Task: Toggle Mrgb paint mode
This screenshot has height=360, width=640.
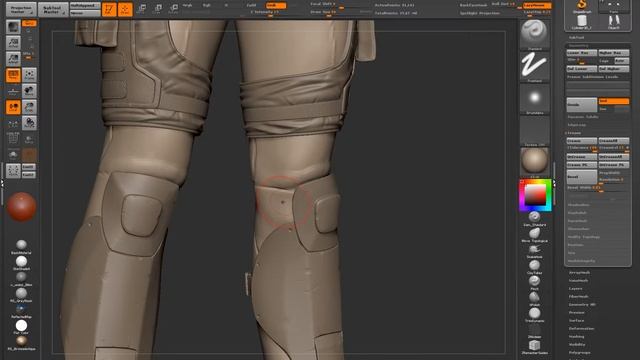Action: point(187,5)
